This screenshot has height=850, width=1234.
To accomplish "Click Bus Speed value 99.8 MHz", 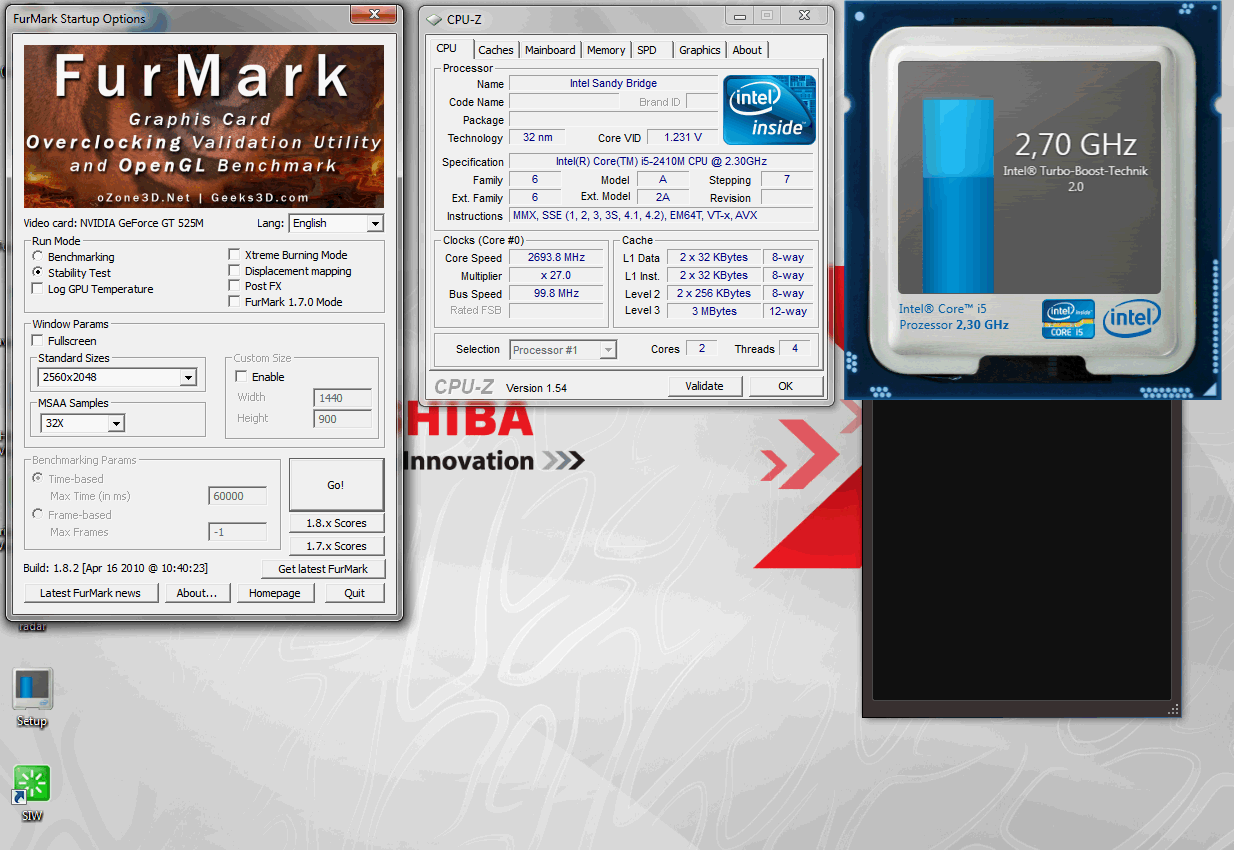I will click(x=557, y=294).
